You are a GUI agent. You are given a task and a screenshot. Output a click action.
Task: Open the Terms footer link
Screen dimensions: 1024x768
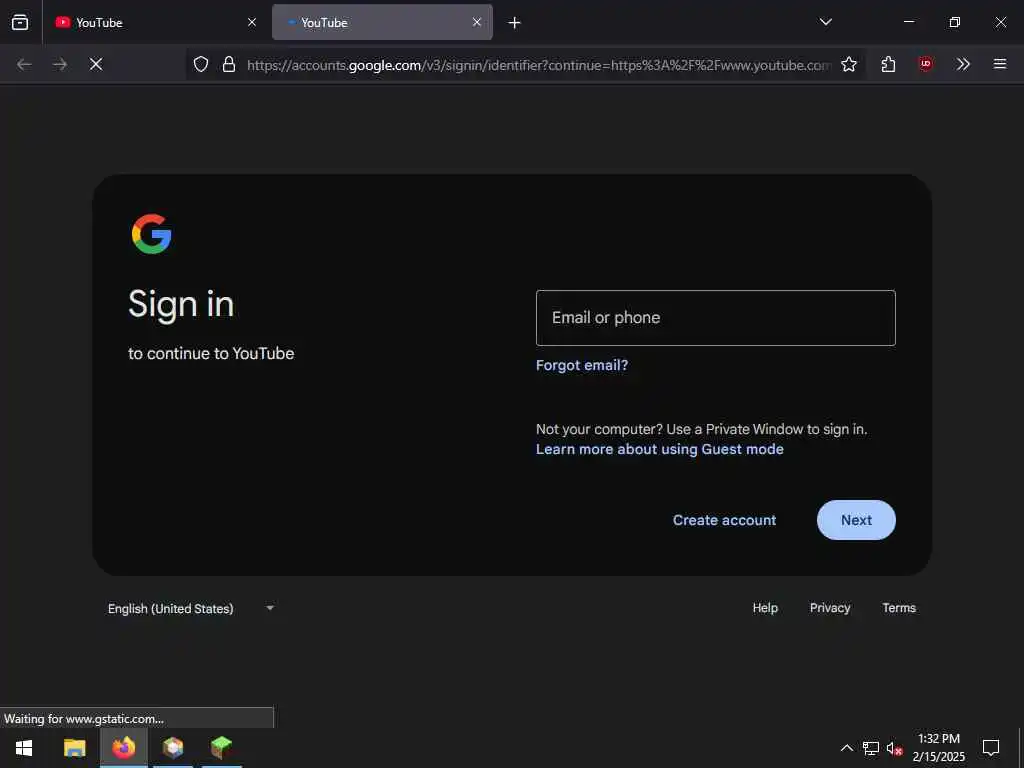[x=899, y=608]
